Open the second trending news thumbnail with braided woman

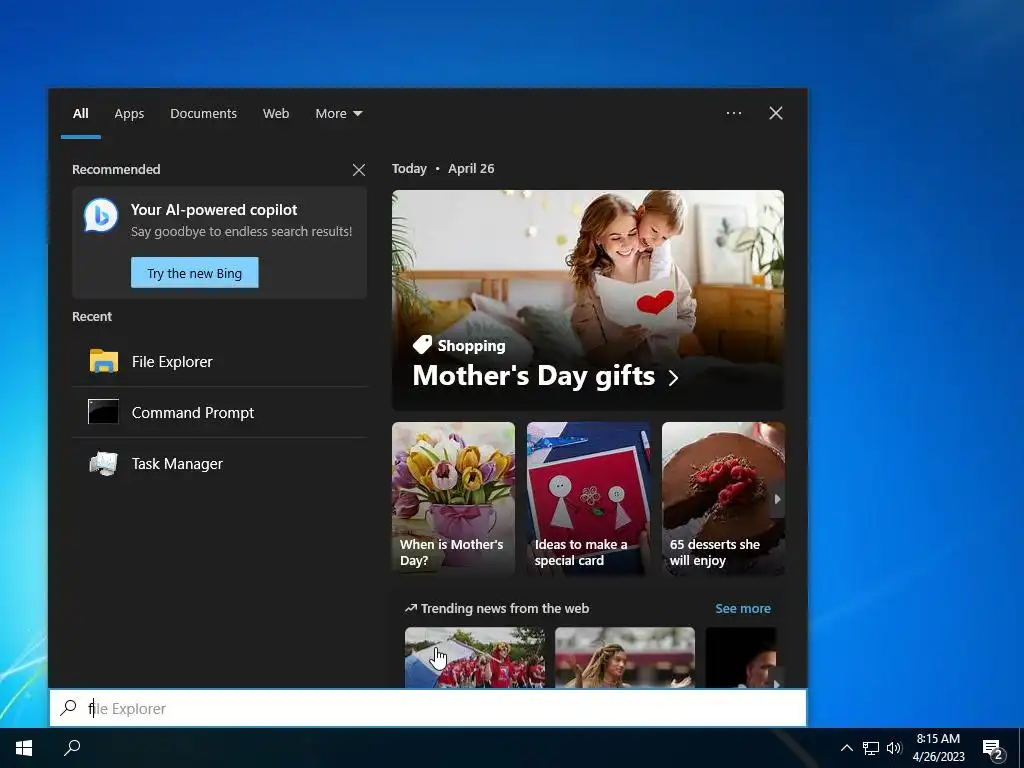(x=625, y=657)
